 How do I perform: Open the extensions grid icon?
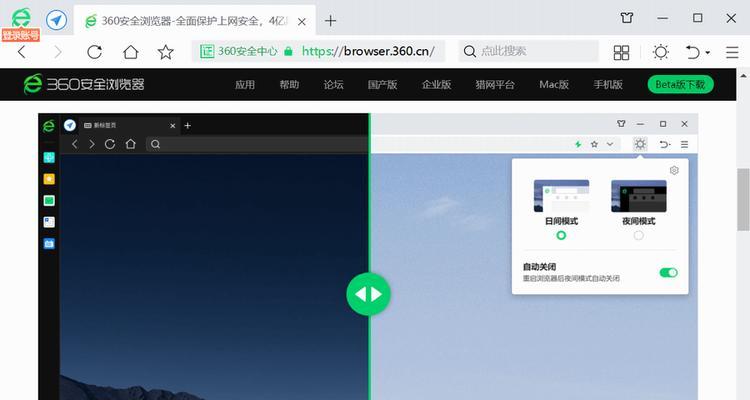pyautogui.click(x=621, y=52)
